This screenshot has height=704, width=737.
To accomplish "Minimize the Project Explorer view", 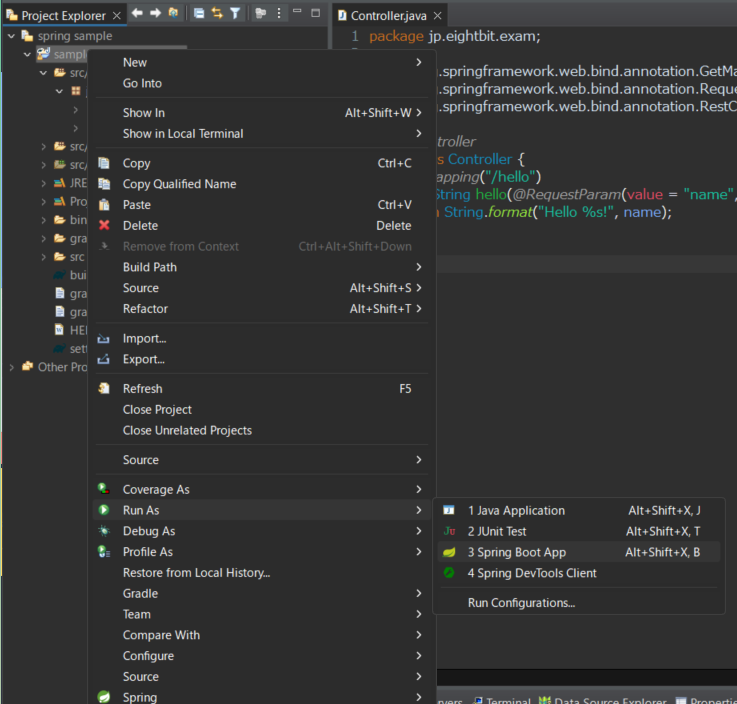I will pos(297,11).
